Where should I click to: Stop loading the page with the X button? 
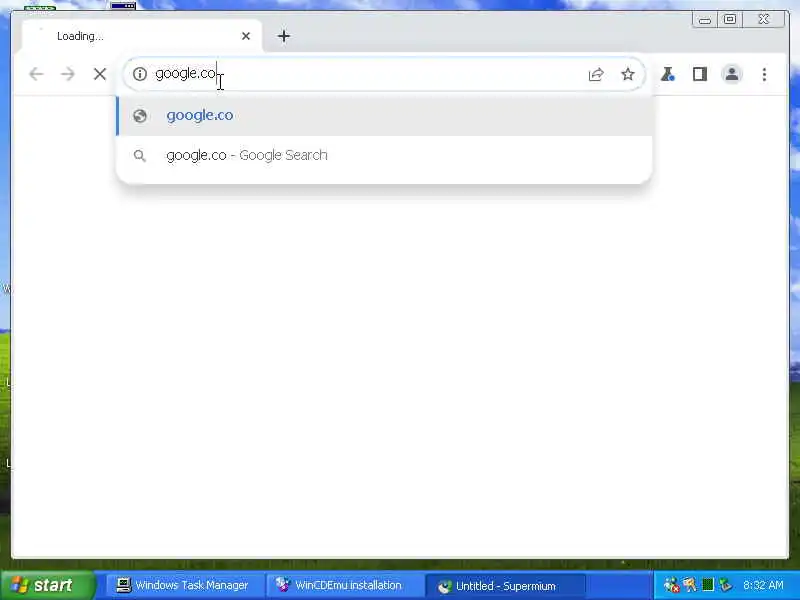coord(99,74)
